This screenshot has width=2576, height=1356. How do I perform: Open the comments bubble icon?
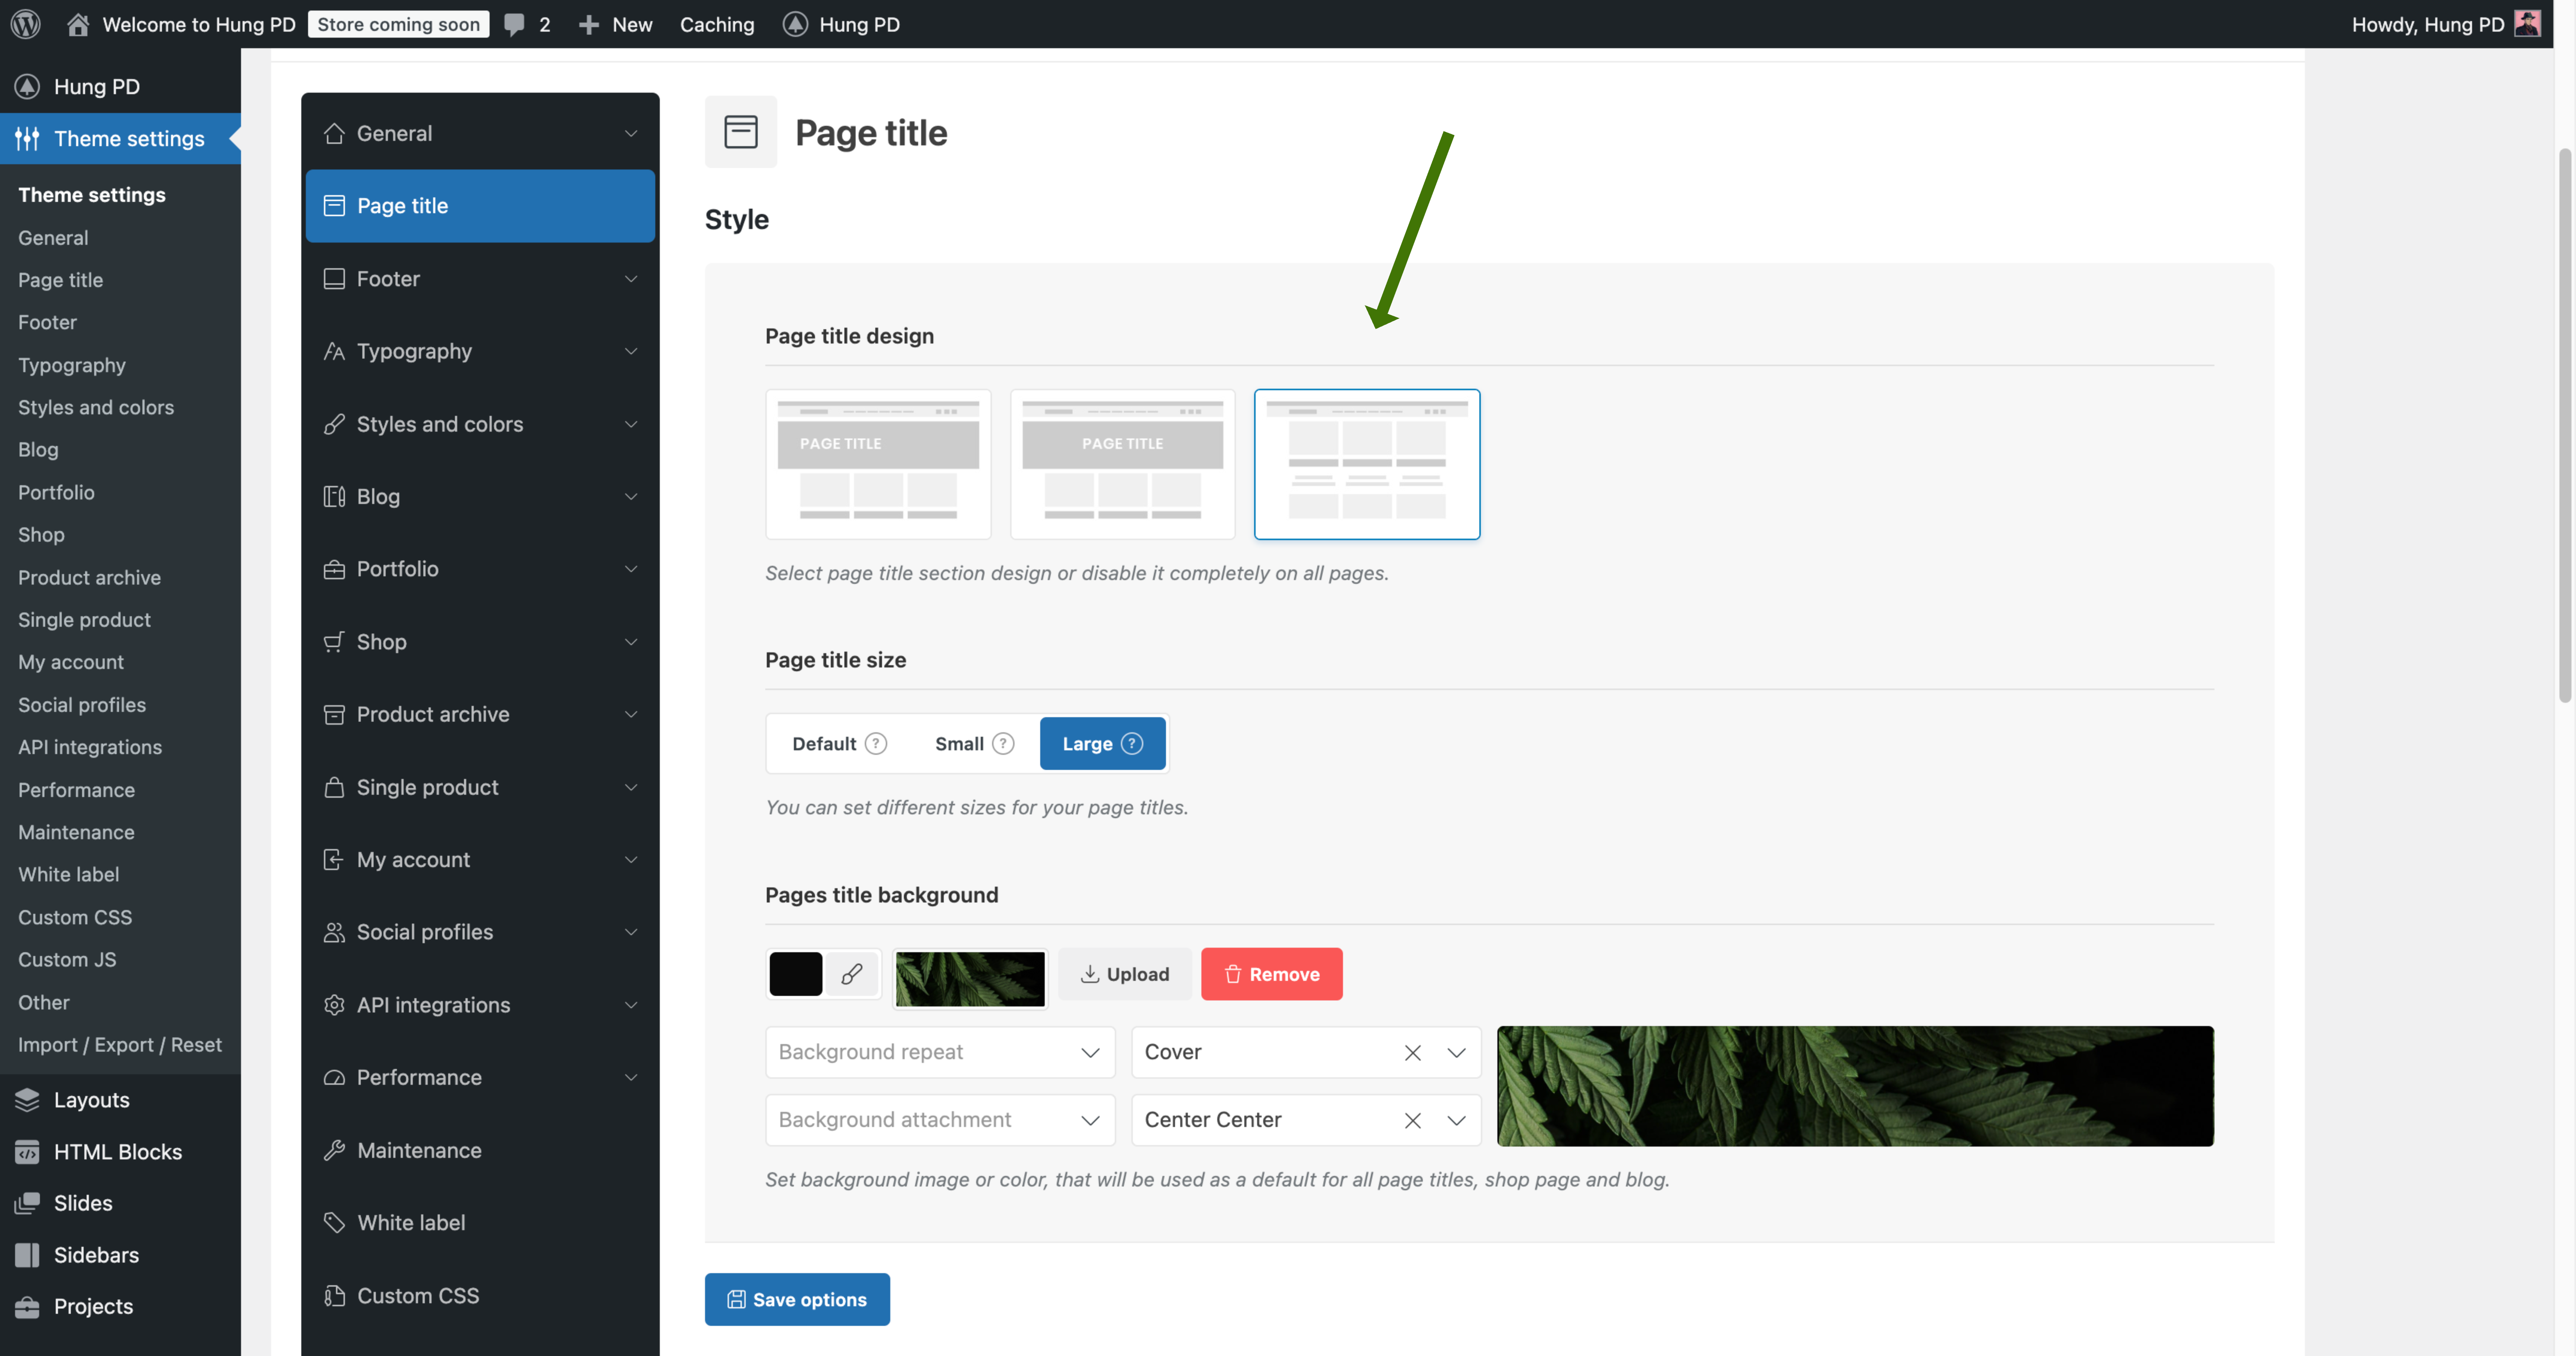pos(514,24)
